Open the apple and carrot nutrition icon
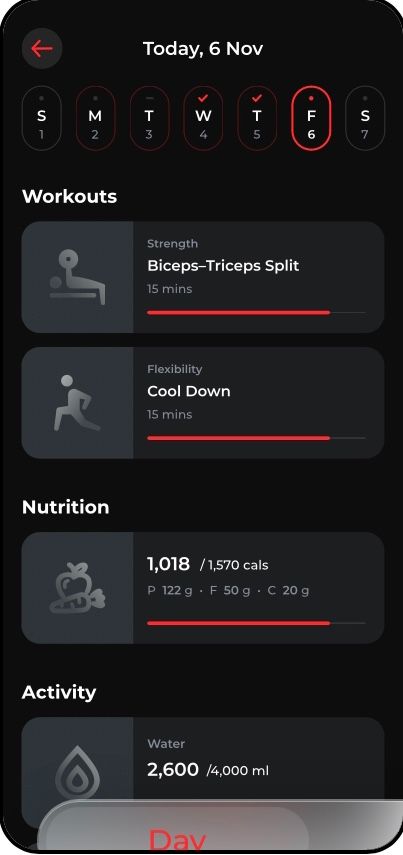The image size is (403, 855). tap(77, 588)
